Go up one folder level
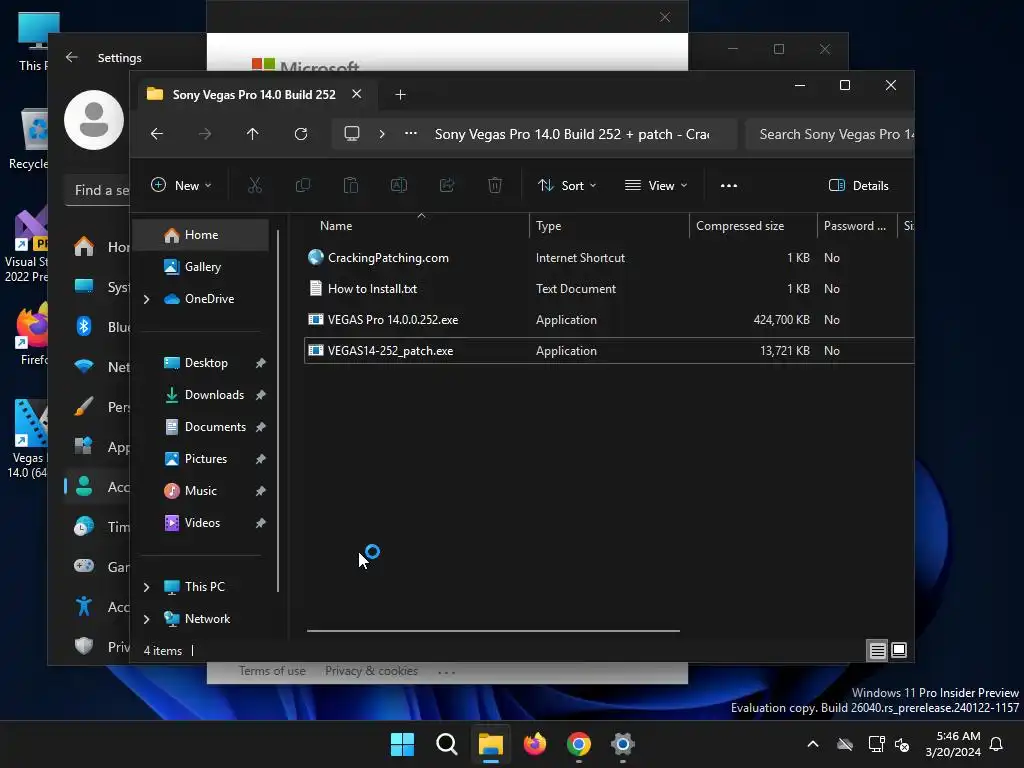The image size is (1024, 768). tap(253, 134)
